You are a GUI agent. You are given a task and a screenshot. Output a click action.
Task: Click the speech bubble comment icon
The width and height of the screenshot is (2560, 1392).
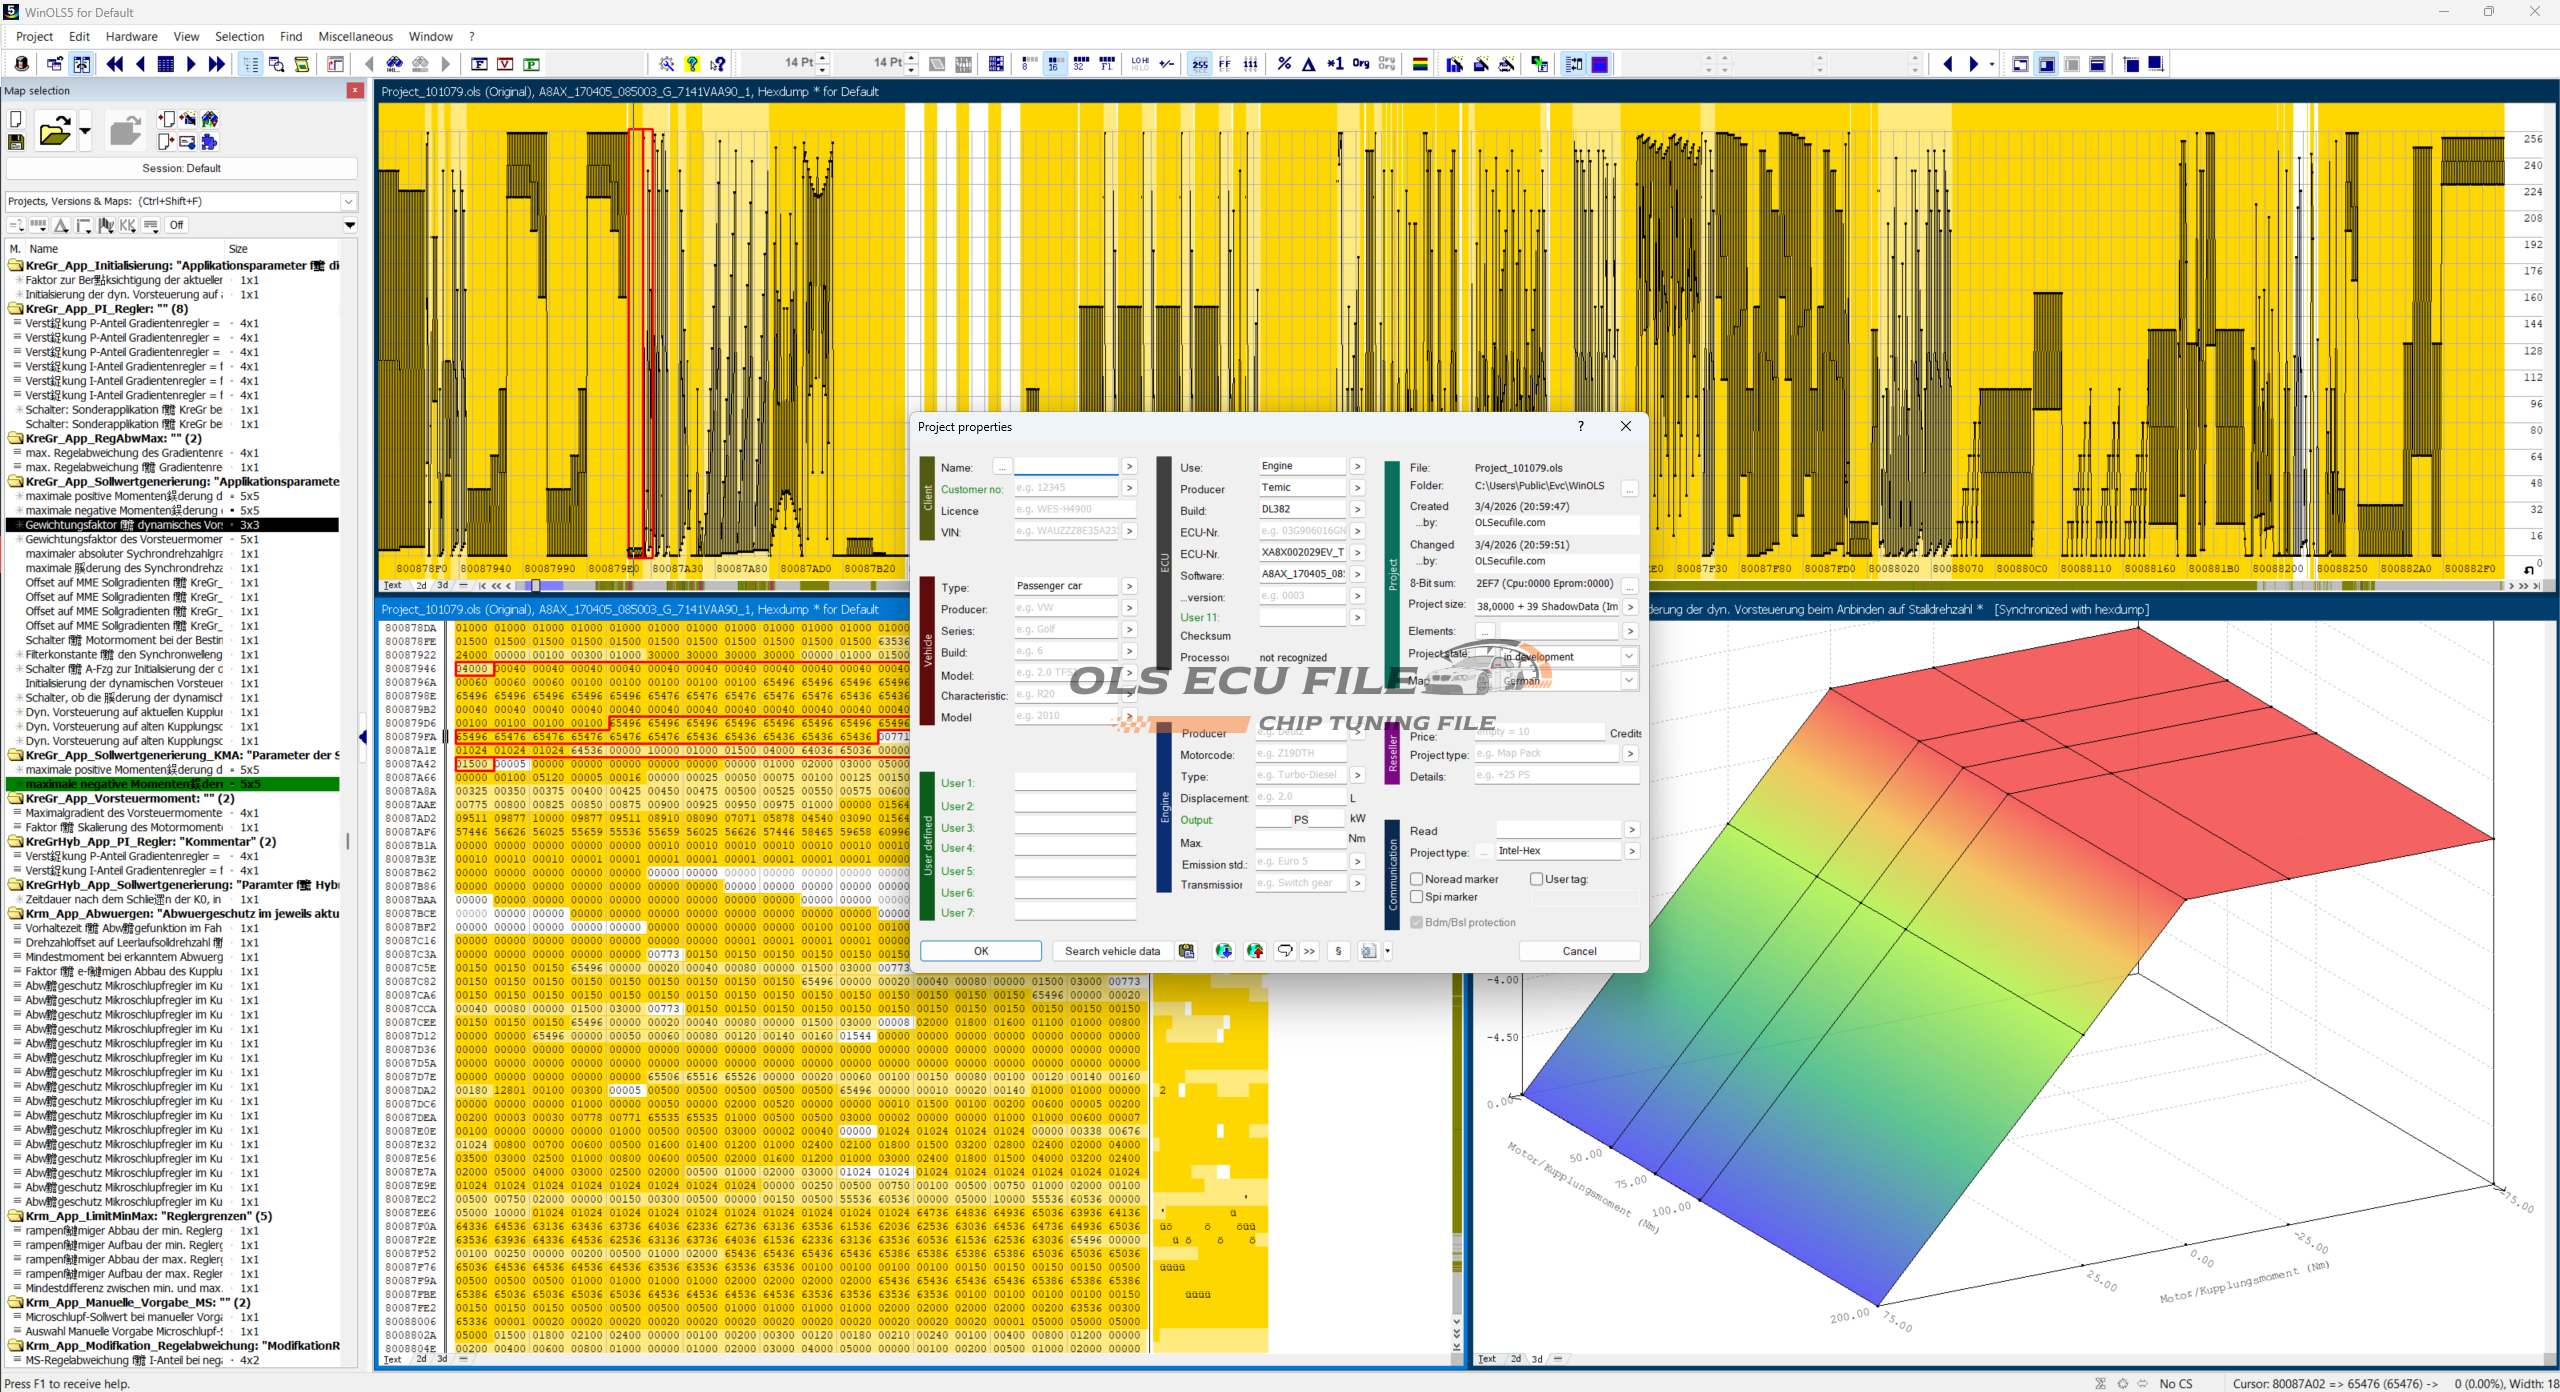click(1285, 951)
